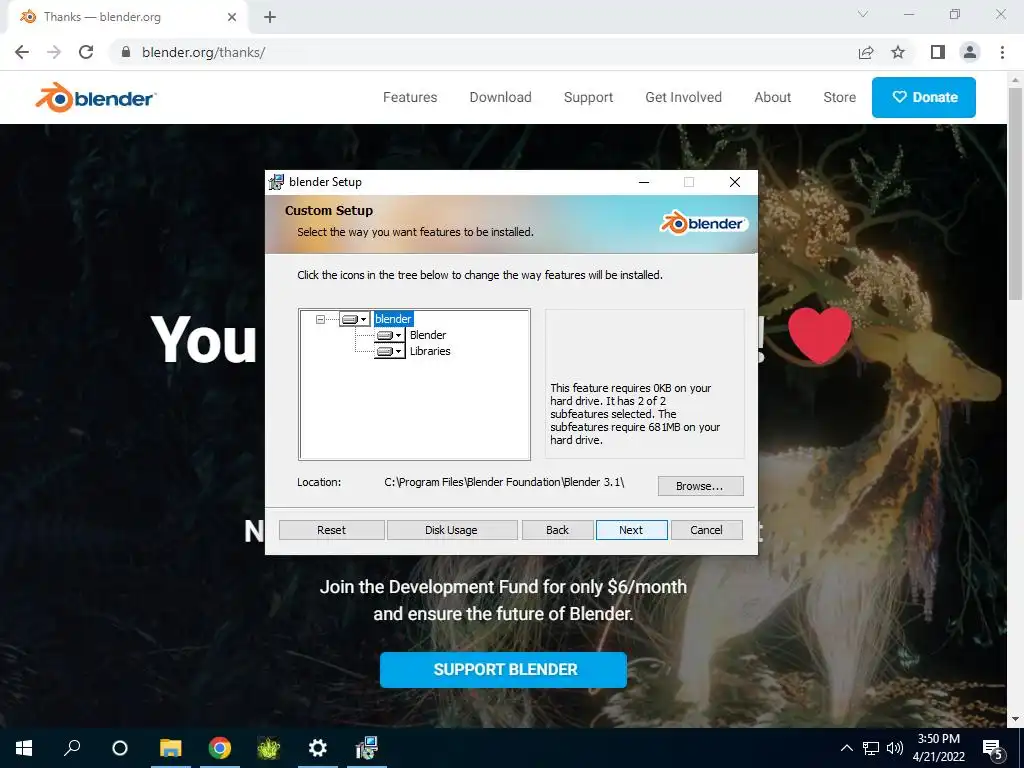The height and width of the screenshot is (768, 1024).
Task: Click the taskbar clock showing 3:50 PM
Action: coord(939,748)
